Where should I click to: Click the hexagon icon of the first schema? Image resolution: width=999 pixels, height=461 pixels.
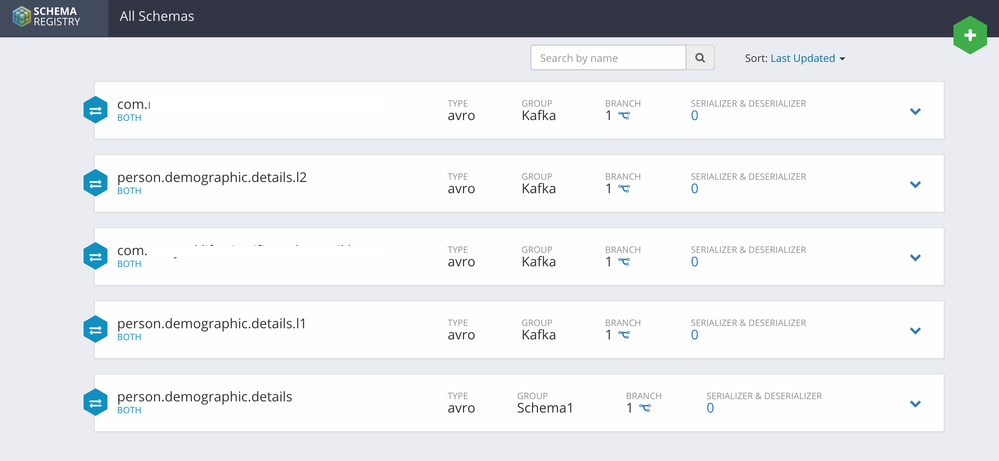[x=95, y=111]
